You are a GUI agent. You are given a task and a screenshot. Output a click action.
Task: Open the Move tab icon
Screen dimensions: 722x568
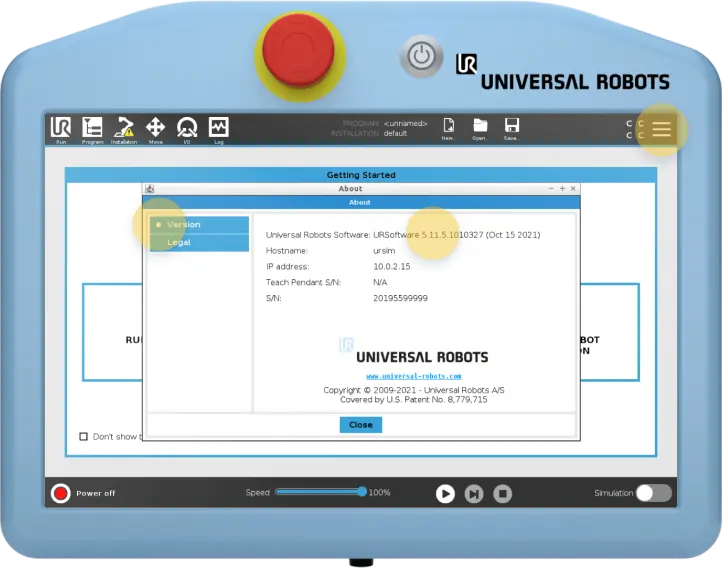pos(156,128)
